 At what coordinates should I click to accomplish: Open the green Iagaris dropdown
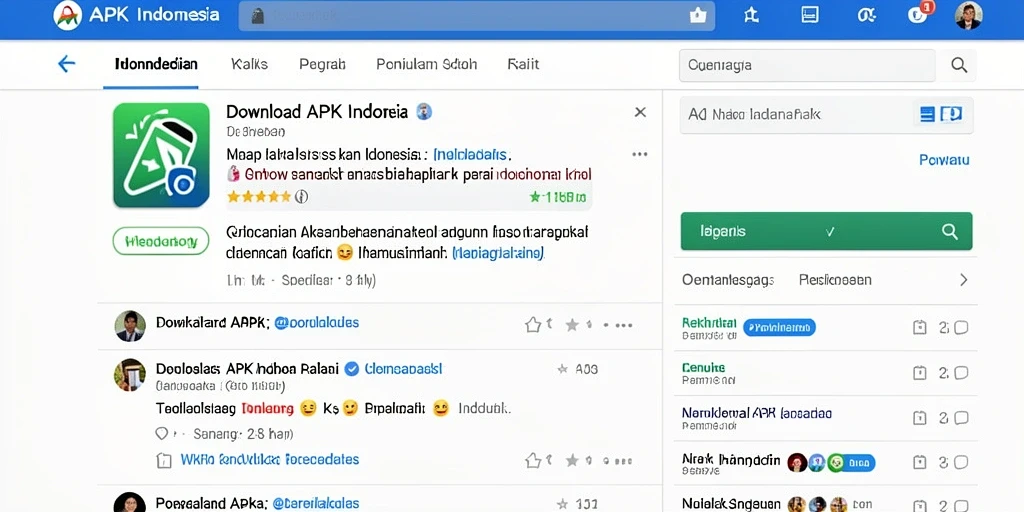point(826,231)
